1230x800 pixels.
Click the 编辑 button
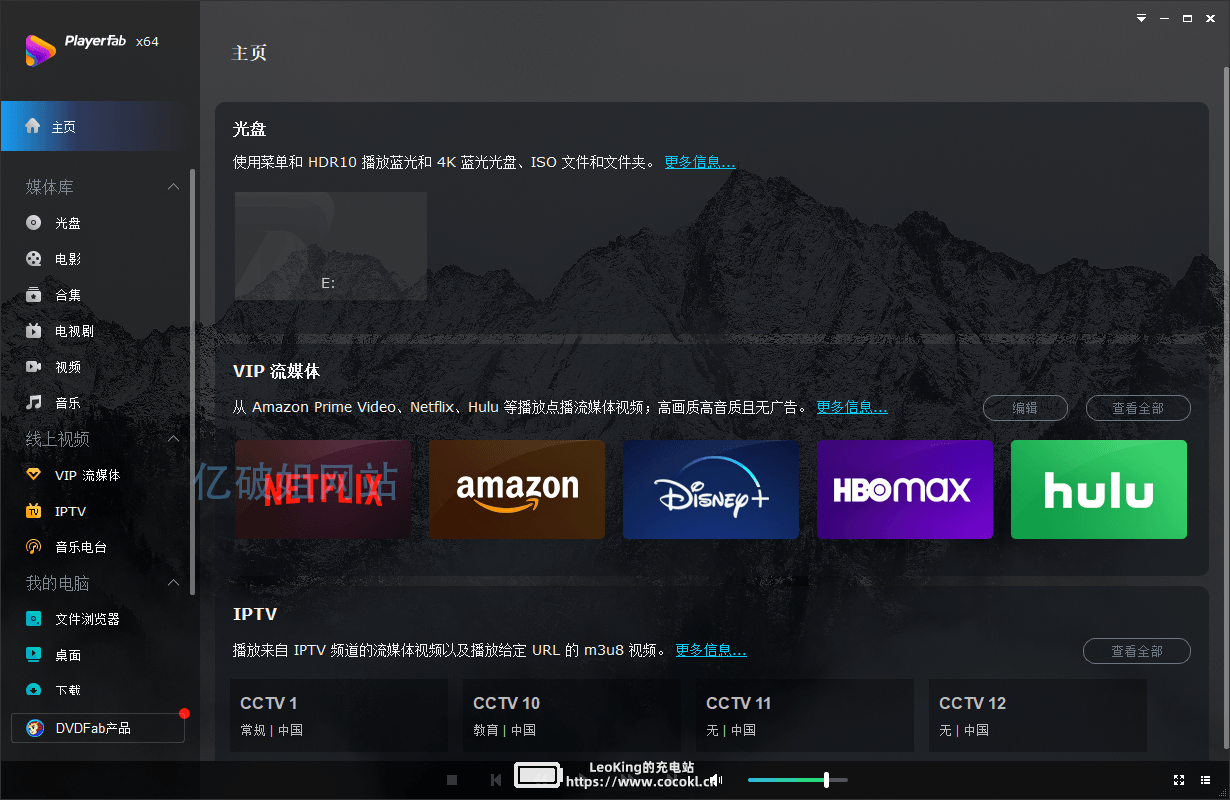pos(1025,408)
